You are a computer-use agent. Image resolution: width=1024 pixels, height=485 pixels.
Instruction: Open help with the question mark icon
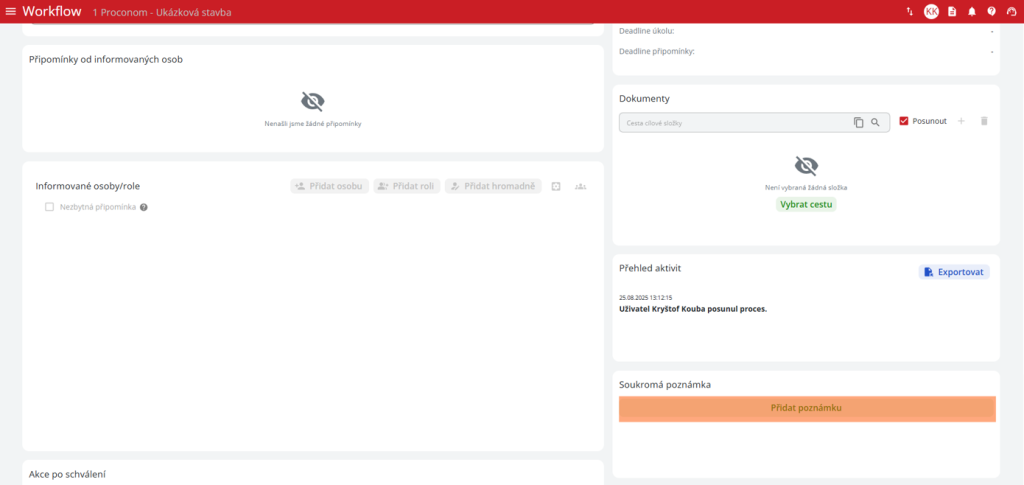[x=991, y=12]
